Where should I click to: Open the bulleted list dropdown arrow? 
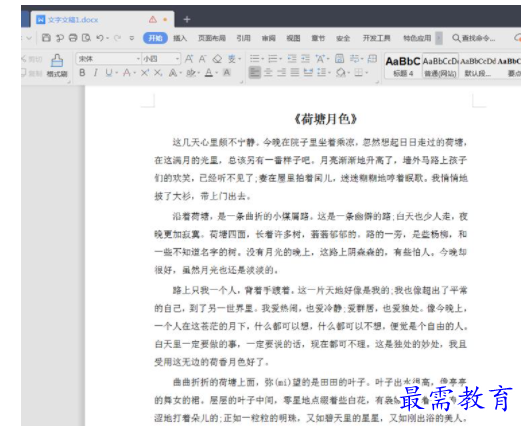[262, 59]
